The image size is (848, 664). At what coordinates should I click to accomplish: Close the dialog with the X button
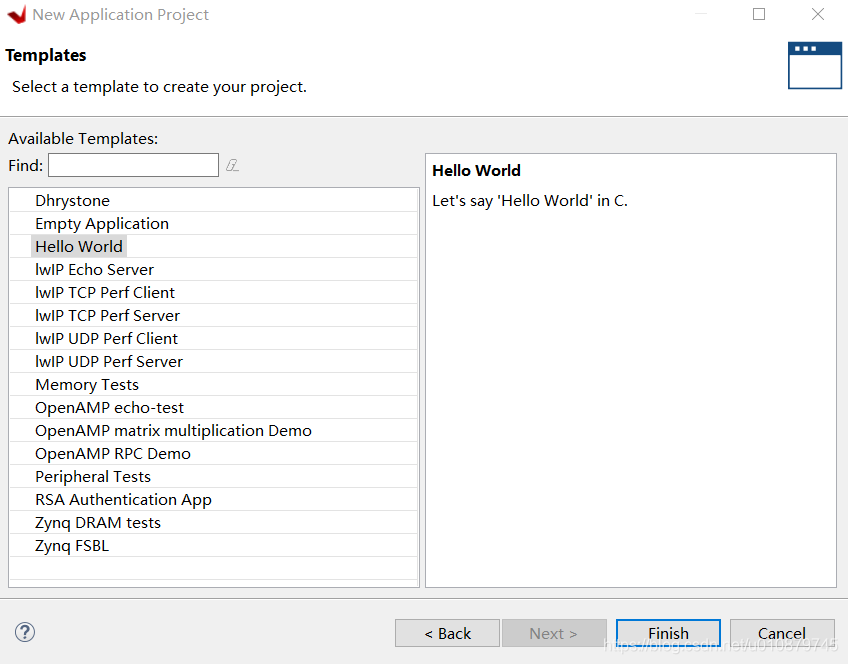(818, 14)
